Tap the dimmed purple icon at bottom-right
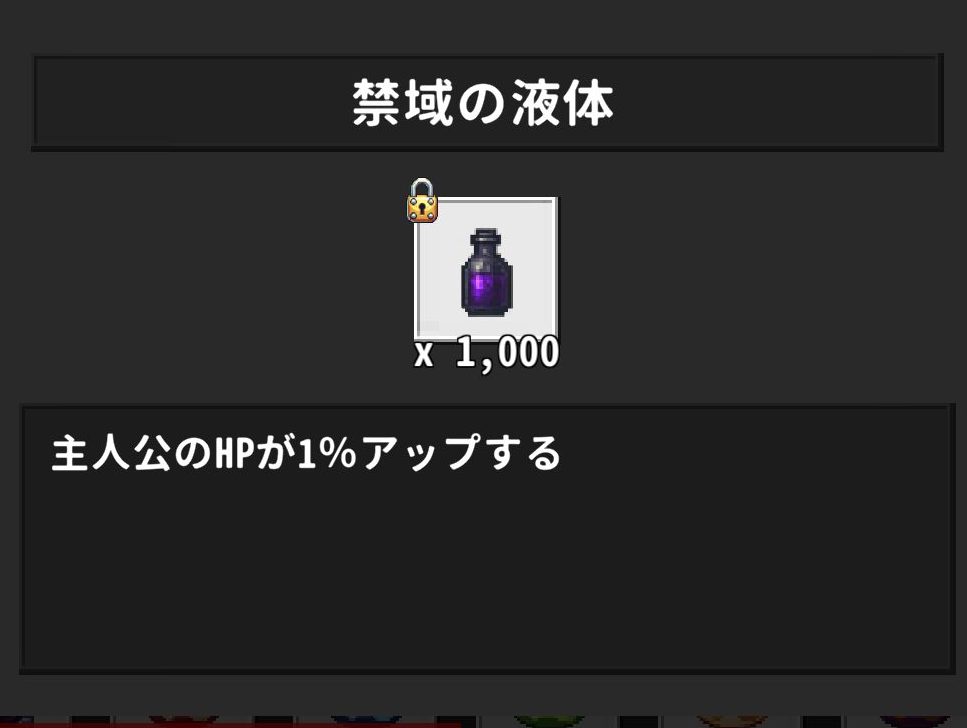This screenshot has height=728, width=967. click(914, 721)
